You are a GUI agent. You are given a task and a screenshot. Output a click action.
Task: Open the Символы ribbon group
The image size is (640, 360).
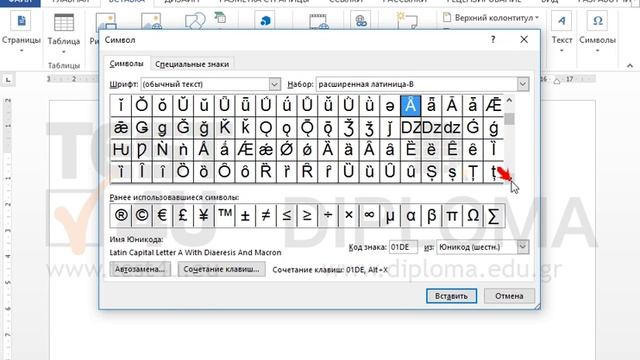coord(597,33)
